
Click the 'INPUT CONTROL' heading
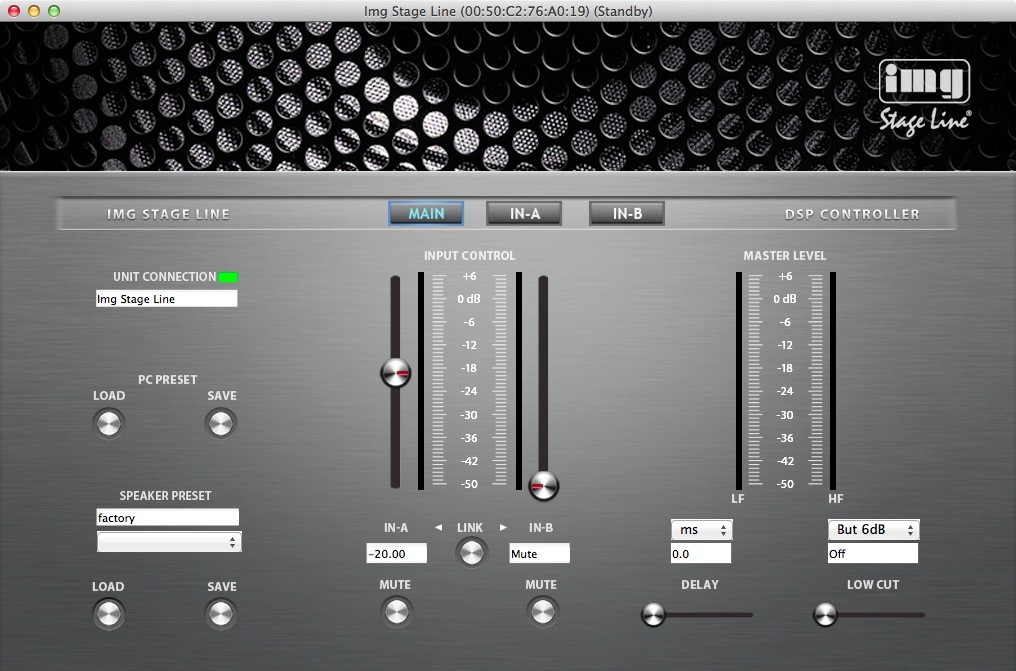coord(470,256)
